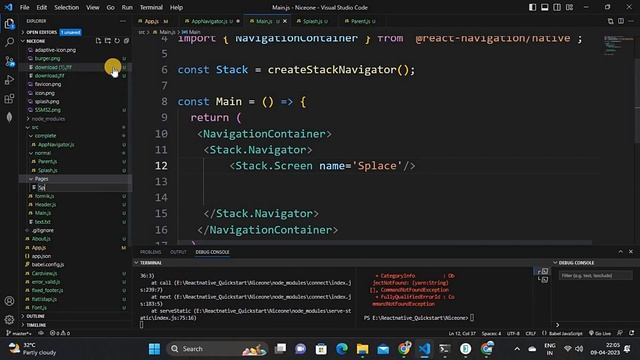
Task: Open the MongoDB leaf icon view
Action: 9,118
